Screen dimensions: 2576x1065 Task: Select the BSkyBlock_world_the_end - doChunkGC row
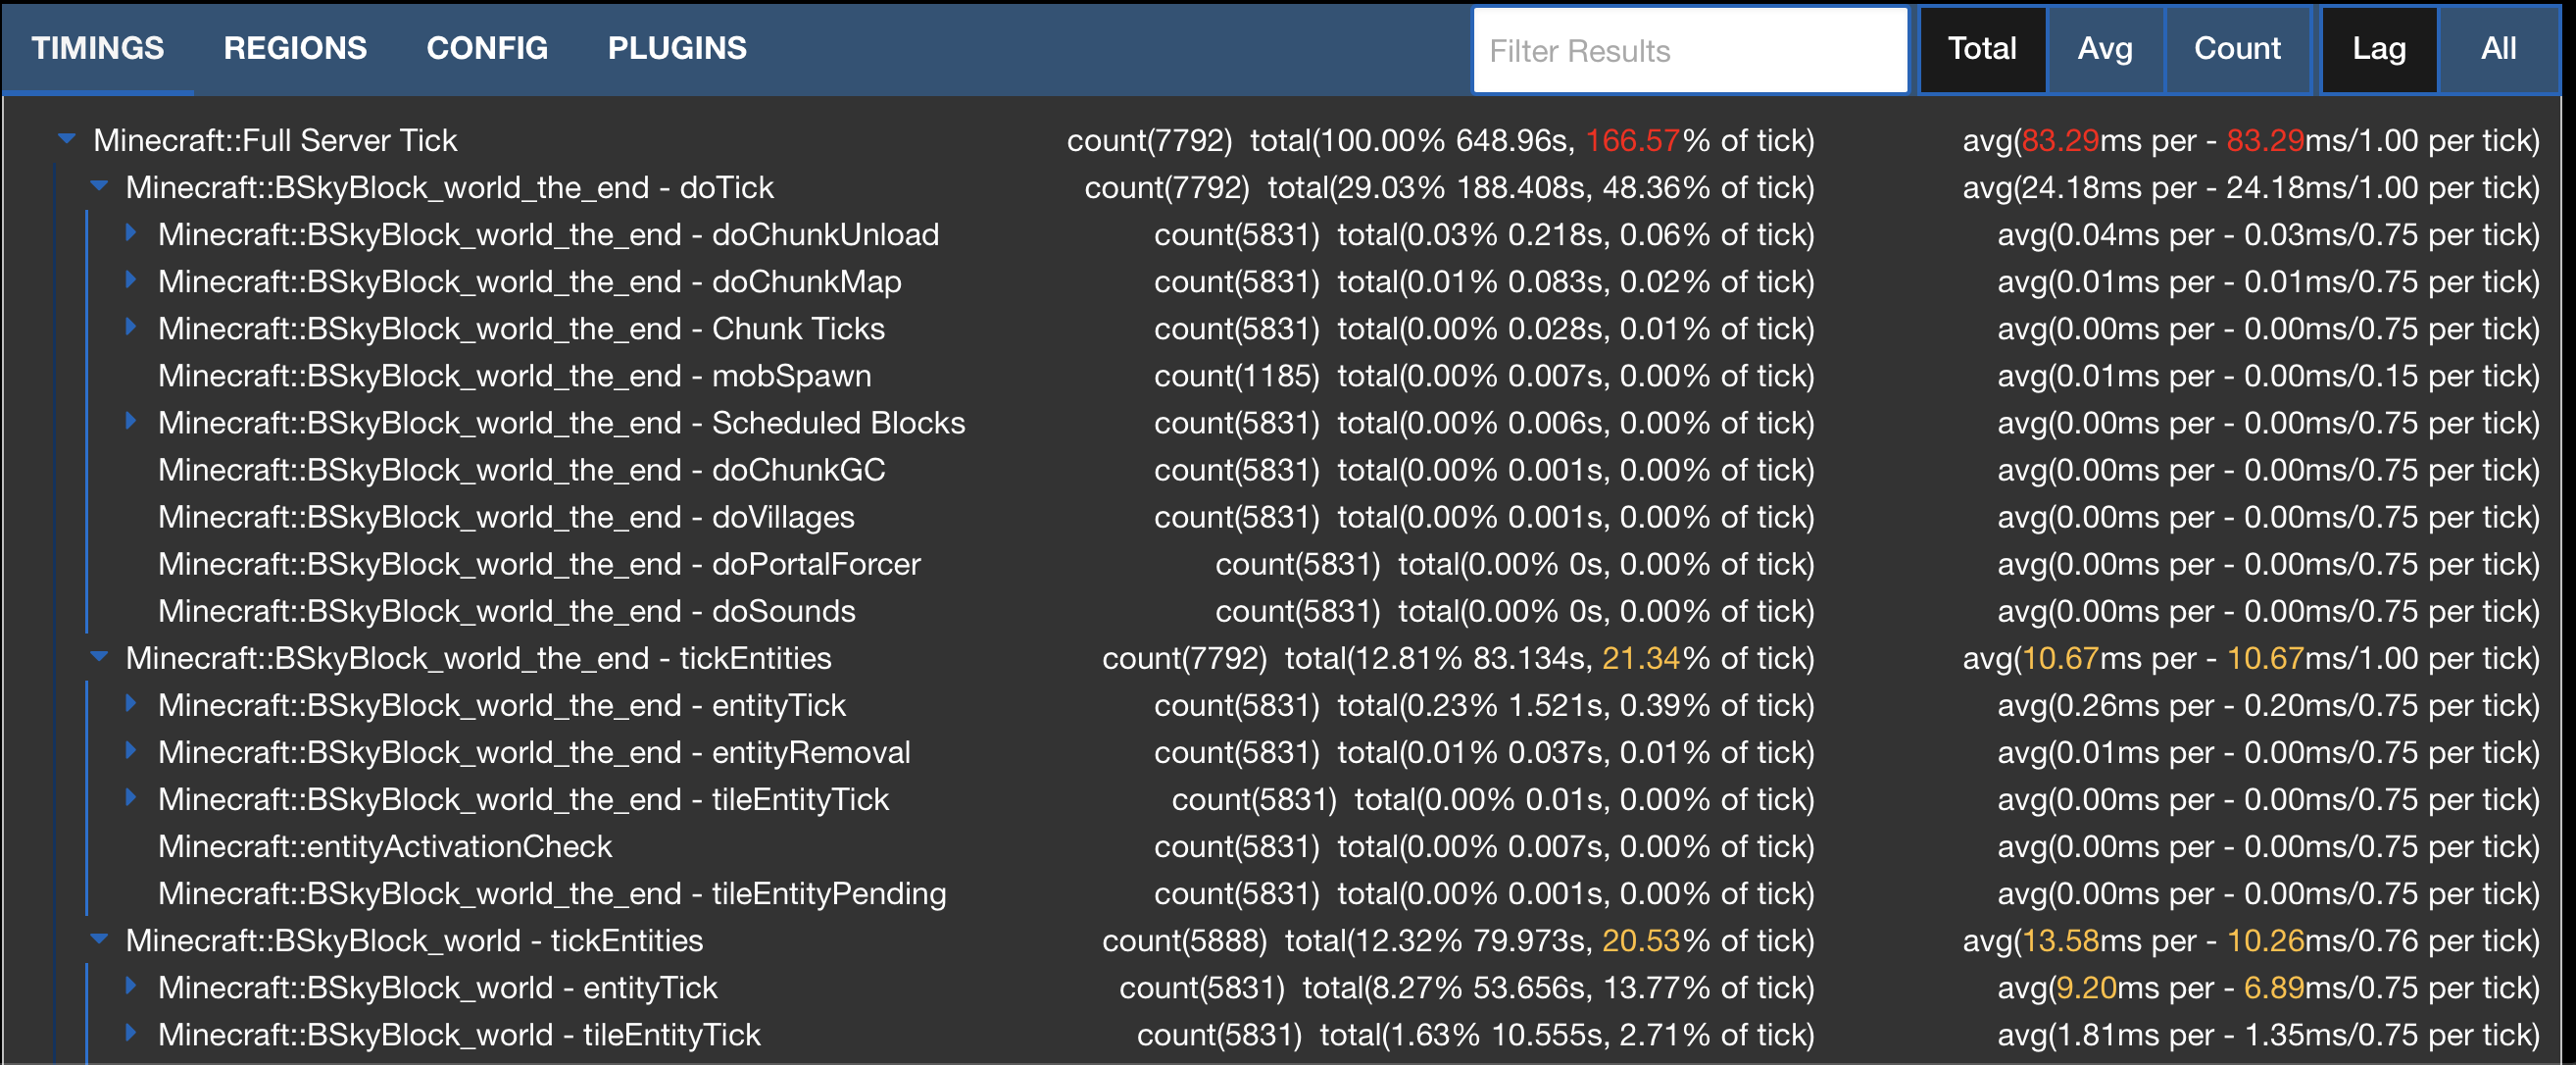click(1348, 470)
